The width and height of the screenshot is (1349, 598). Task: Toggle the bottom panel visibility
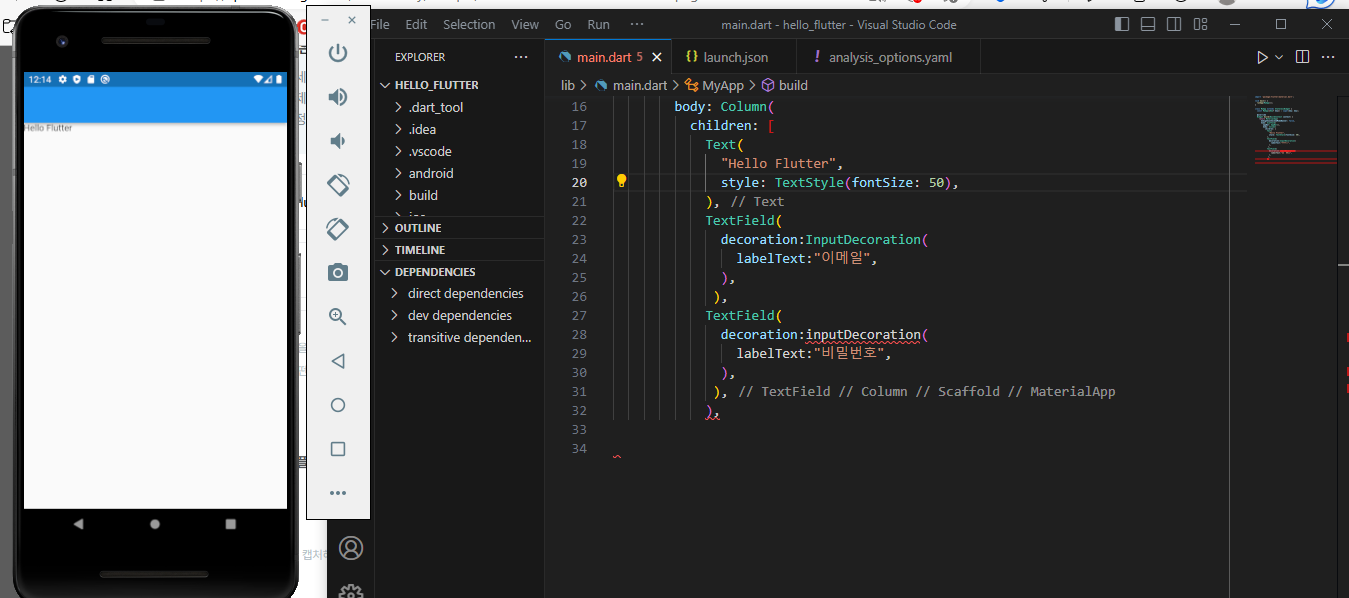(1148, 24)
